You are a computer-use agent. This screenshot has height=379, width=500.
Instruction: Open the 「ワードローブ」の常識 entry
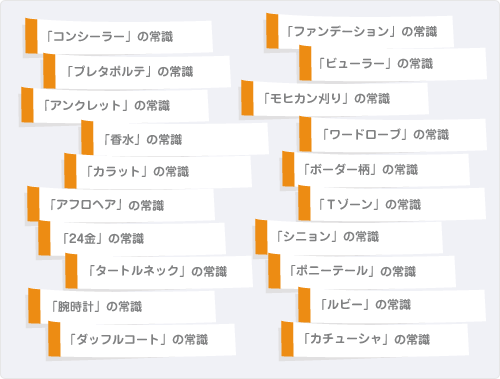tap(393, 134)
